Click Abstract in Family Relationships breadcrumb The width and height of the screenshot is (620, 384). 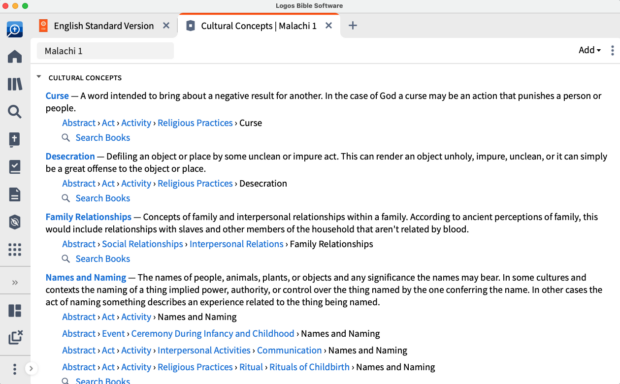coord(79,244)
